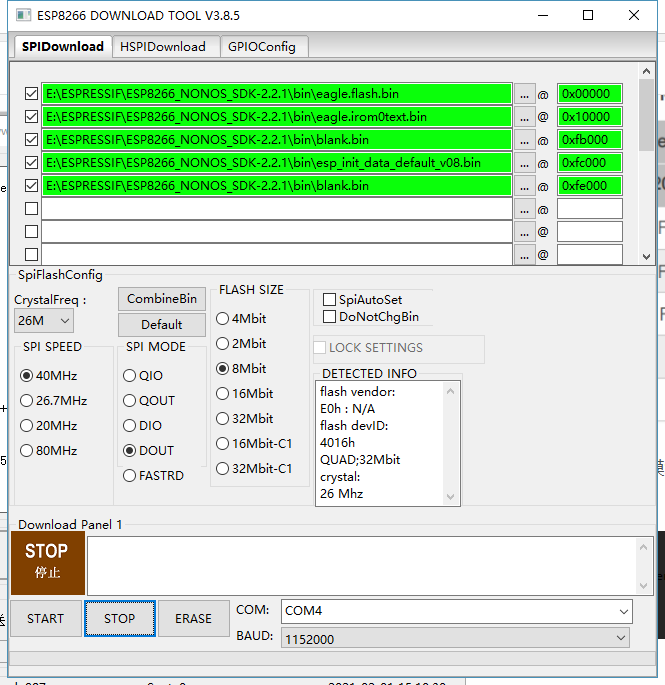Screen dimensions: 665x685
Task: Click the first empty file path field
Action: [x=277, y=209]
